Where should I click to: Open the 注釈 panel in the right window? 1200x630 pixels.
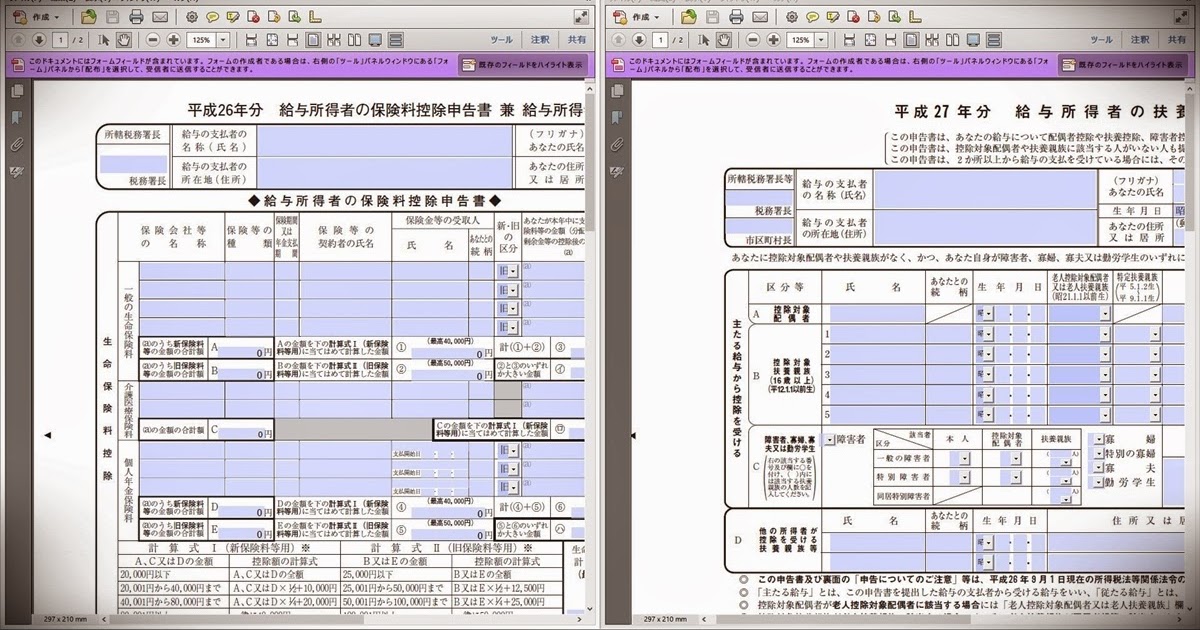(x=1139, y=40)
